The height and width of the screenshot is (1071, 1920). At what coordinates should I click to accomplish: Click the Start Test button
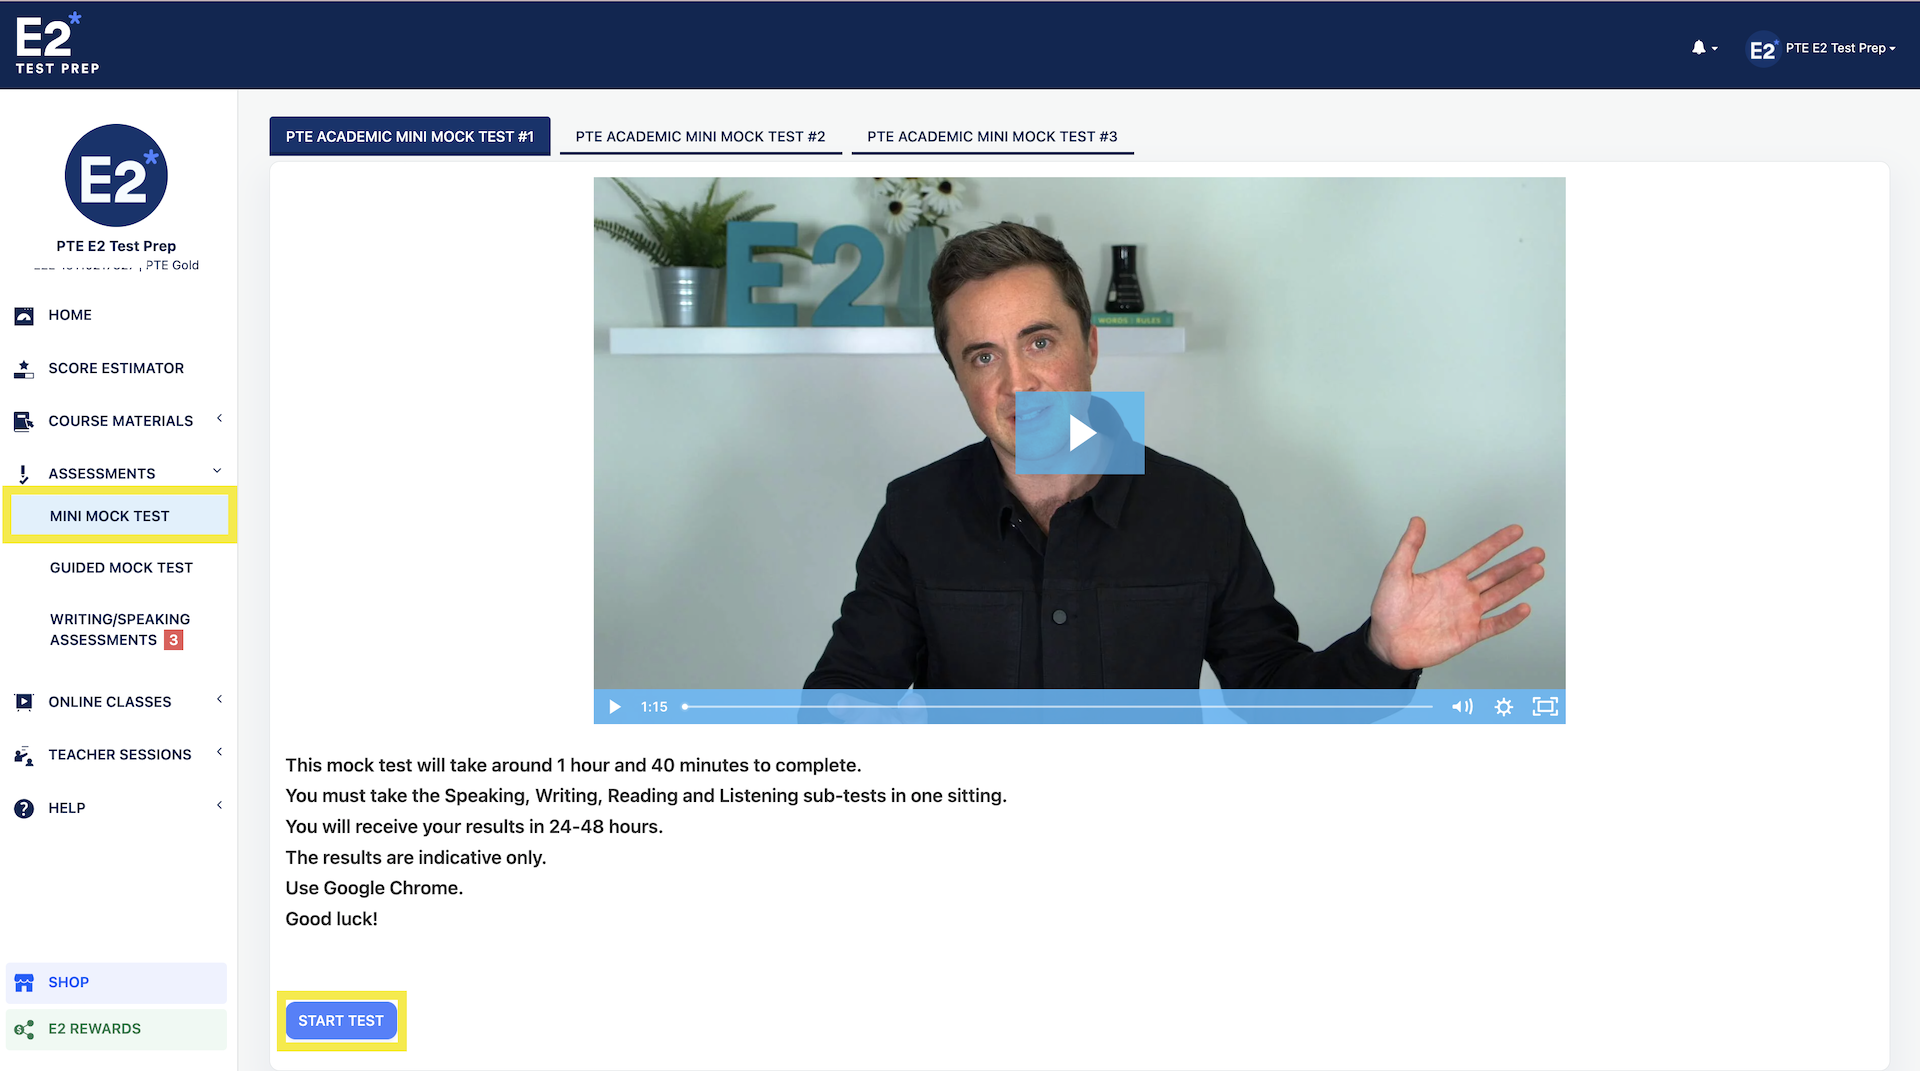click(x=341, y=1021)
